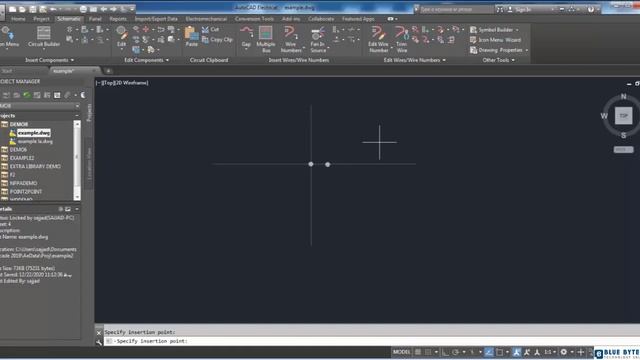Image resolution: width=640 pixels, height=360 pixels.
Task: Open the Conversion Tools ribbon tab
Action: point(254,19)
